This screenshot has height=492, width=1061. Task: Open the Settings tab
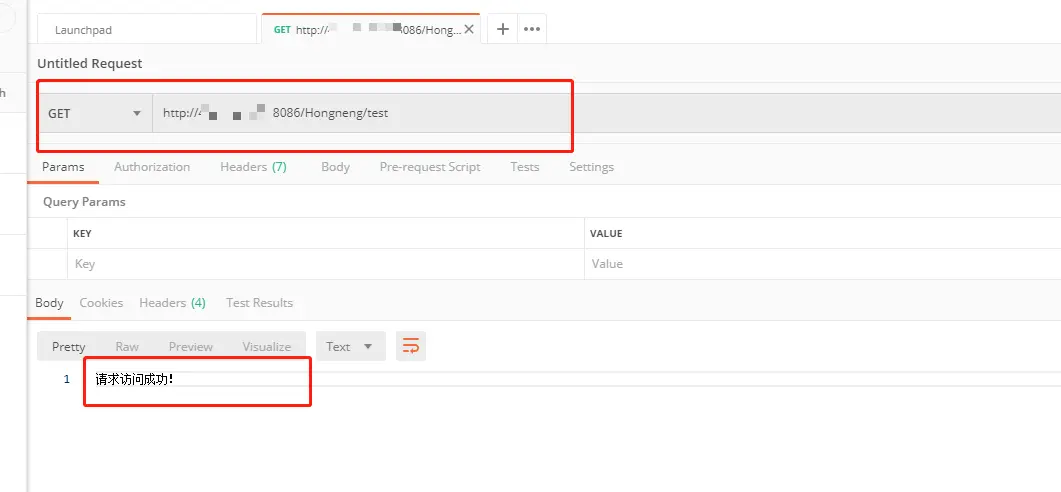591,166
